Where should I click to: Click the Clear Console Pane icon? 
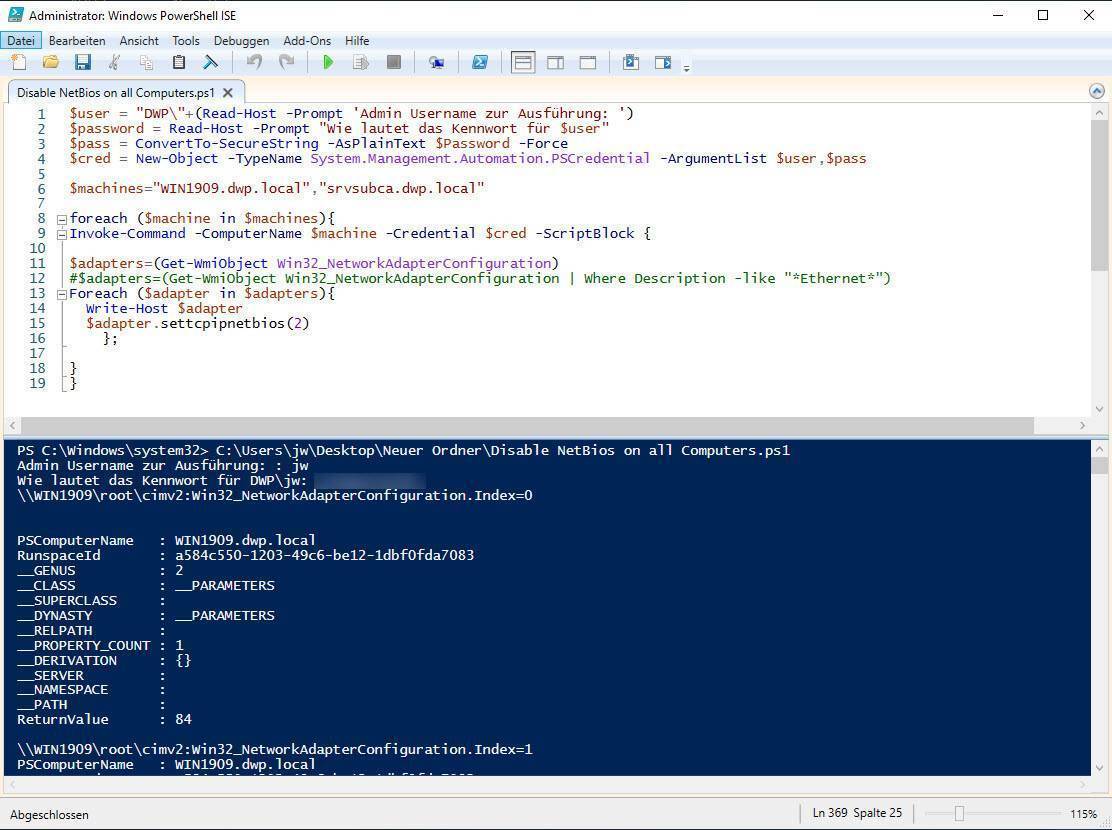211,63
